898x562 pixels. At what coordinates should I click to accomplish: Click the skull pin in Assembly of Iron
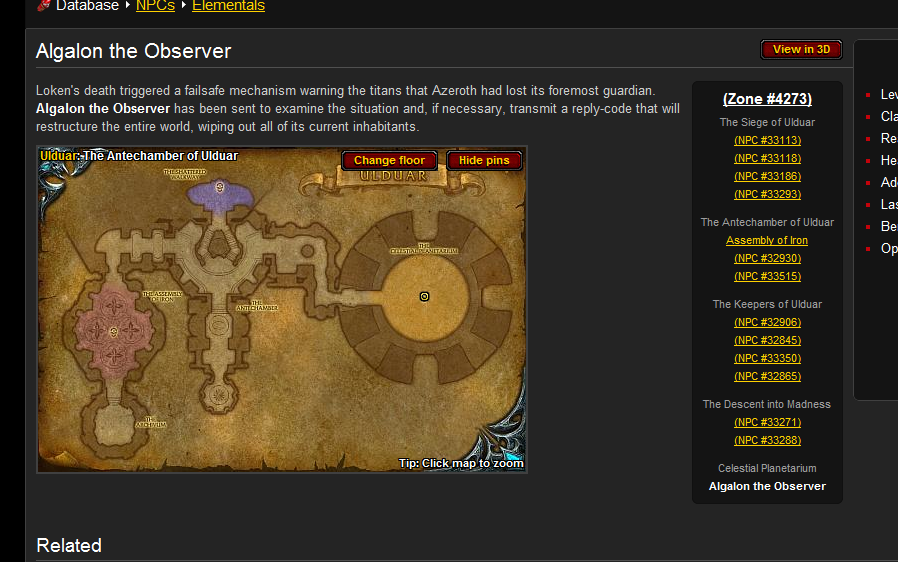pyautogui.click(x=113, y=332)
